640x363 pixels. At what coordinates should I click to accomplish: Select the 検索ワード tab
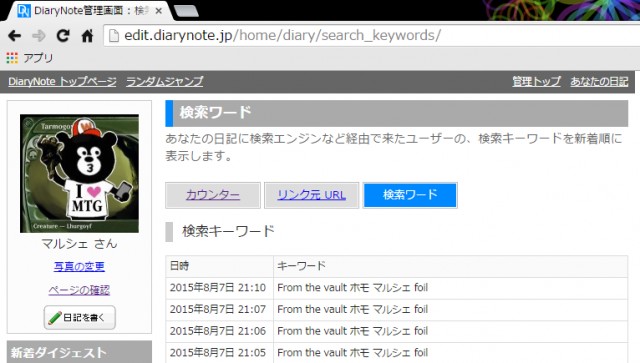coord(410,195)
